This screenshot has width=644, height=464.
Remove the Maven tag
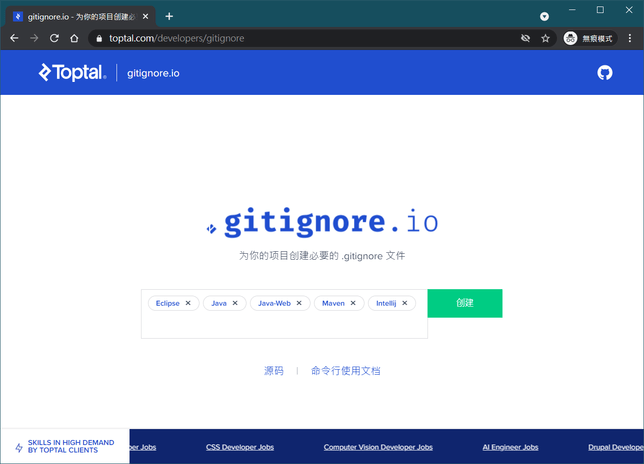tap(353, 303)
